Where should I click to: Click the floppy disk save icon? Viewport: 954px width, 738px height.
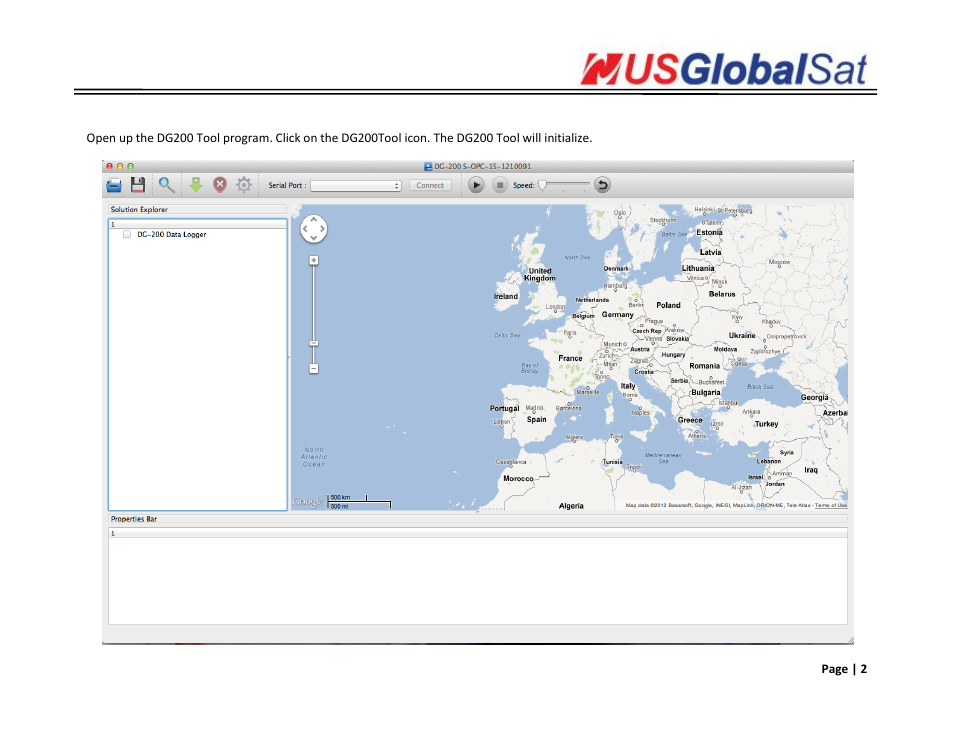[138, 185]
